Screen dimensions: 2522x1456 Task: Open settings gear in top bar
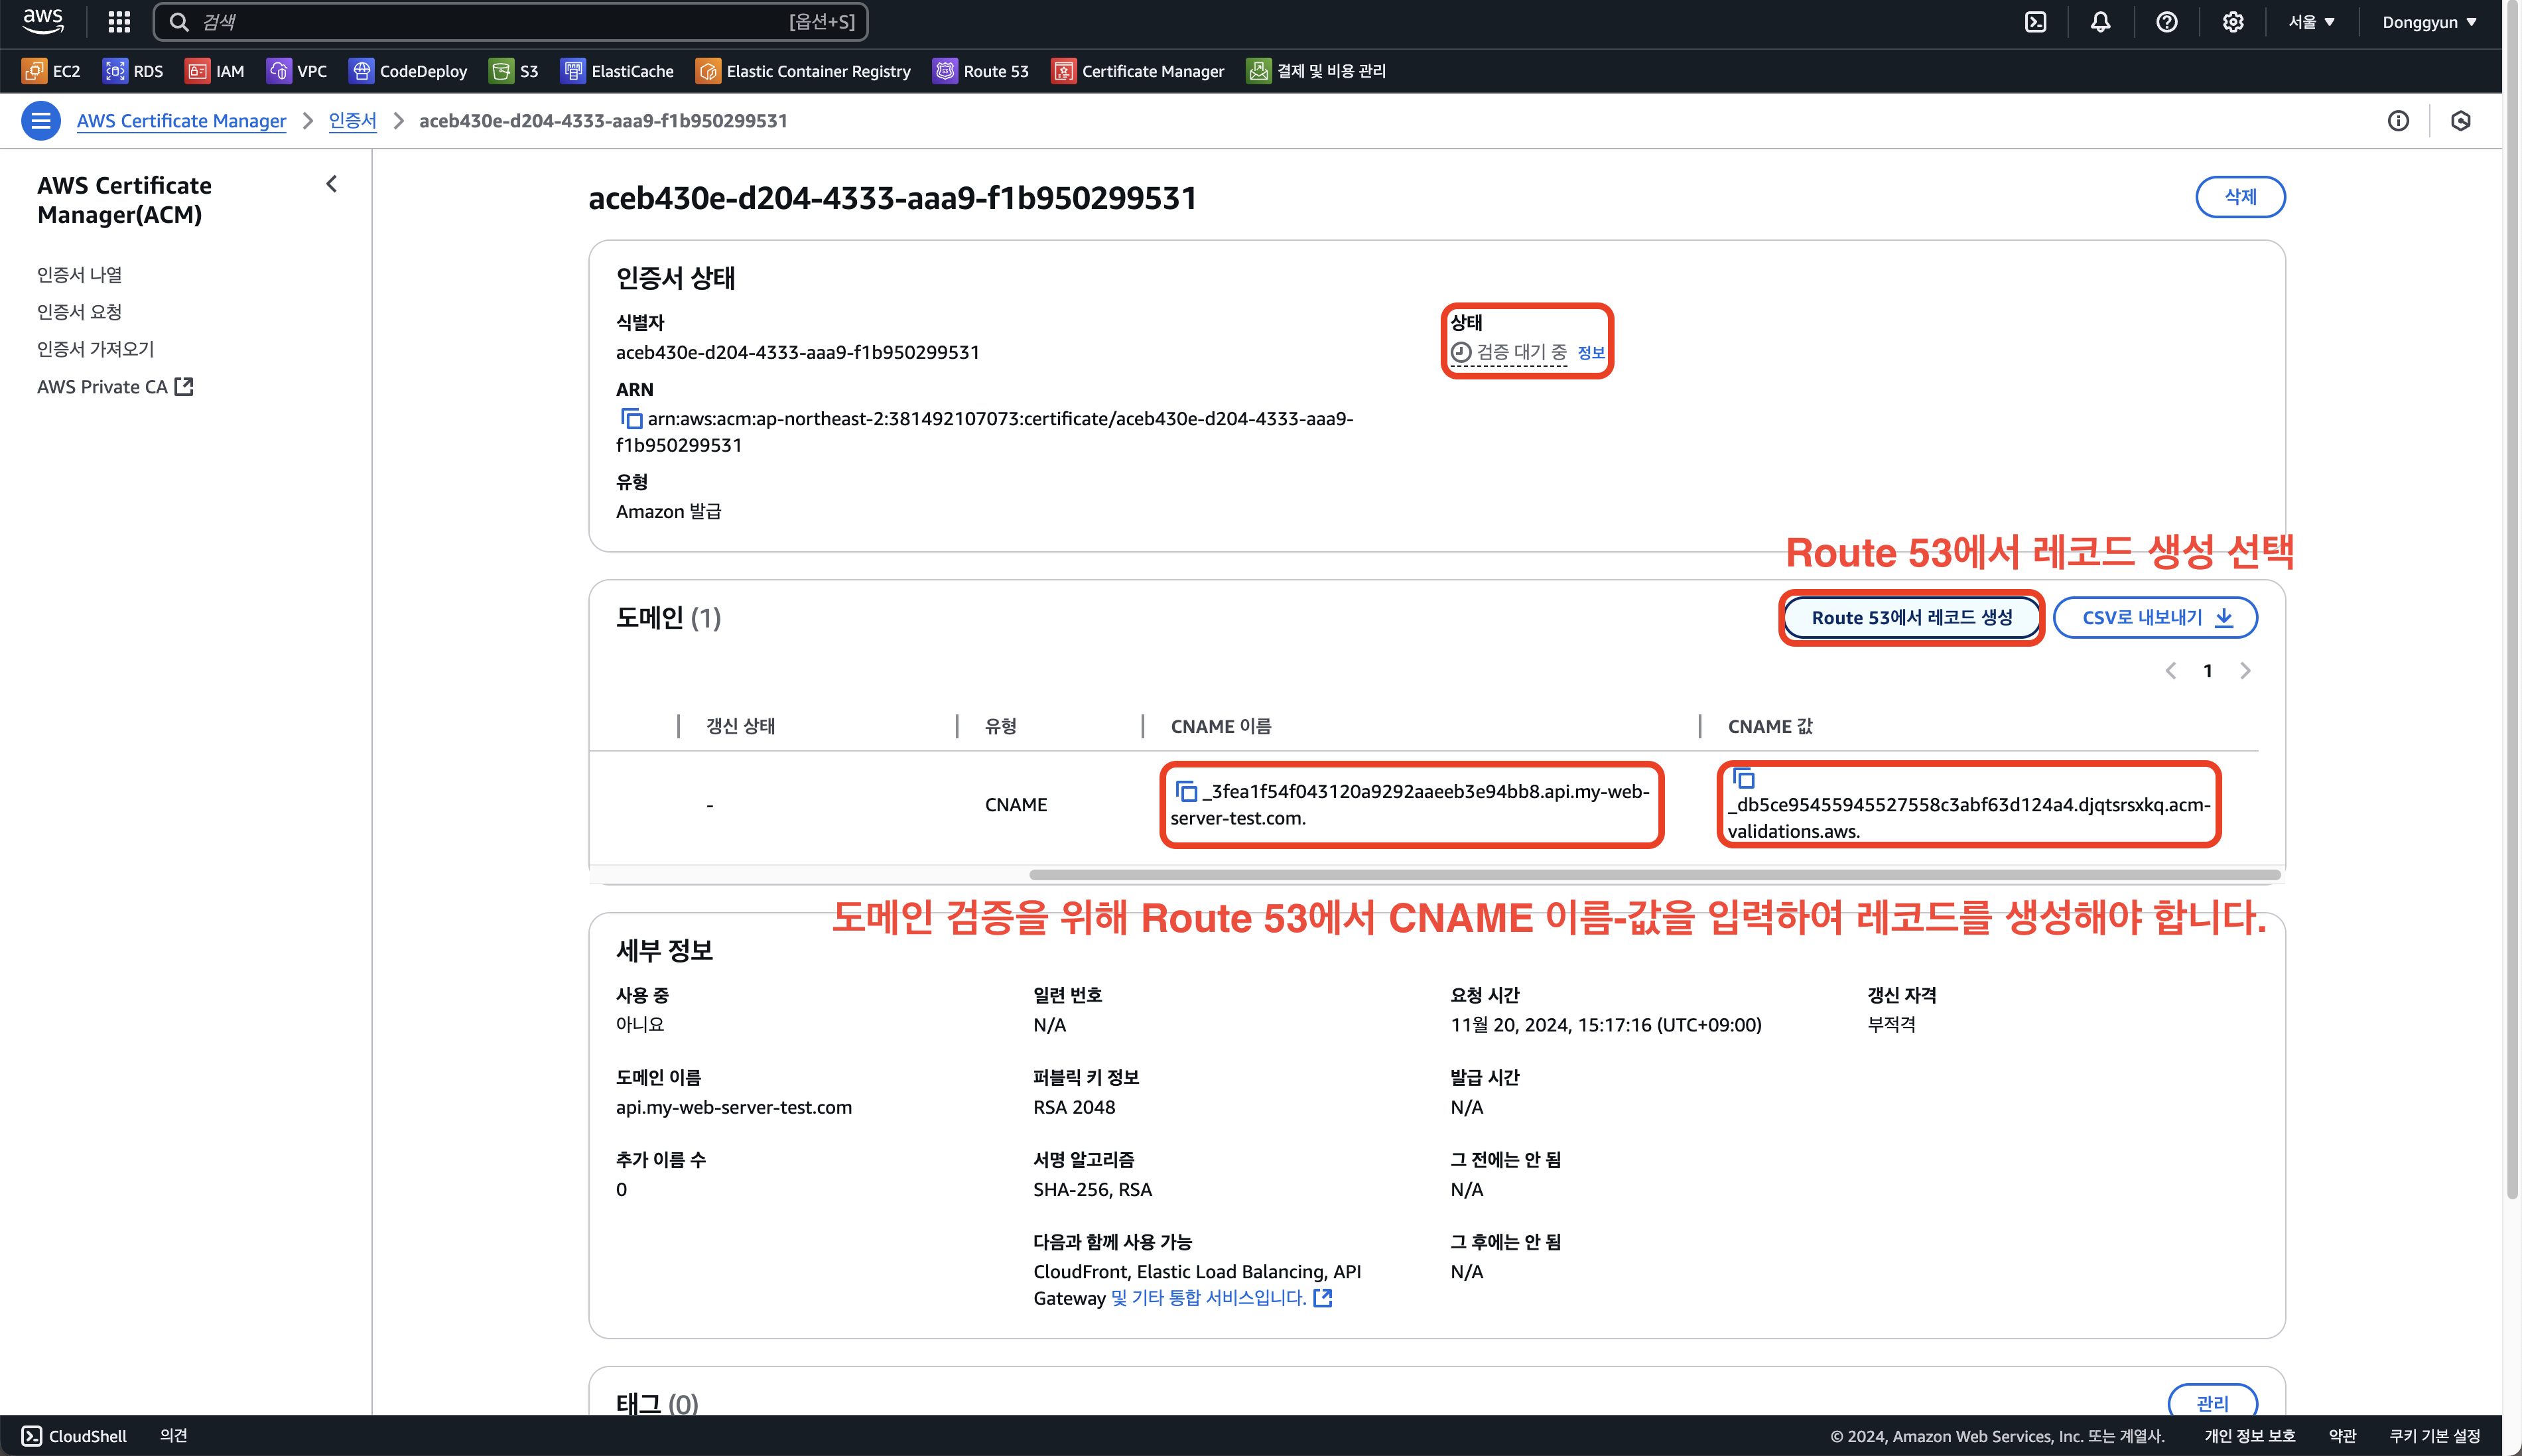point(2232,22)
